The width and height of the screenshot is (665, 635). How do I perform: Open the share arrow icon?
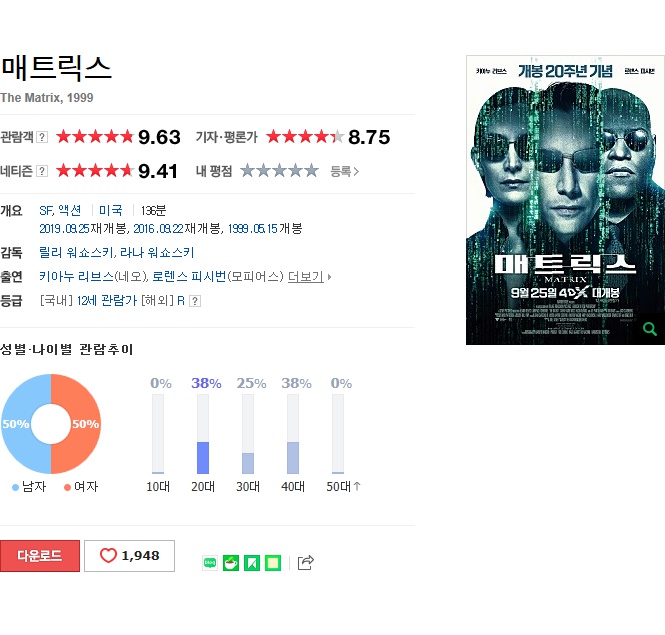pyautogui.click(x=305, y=562)
